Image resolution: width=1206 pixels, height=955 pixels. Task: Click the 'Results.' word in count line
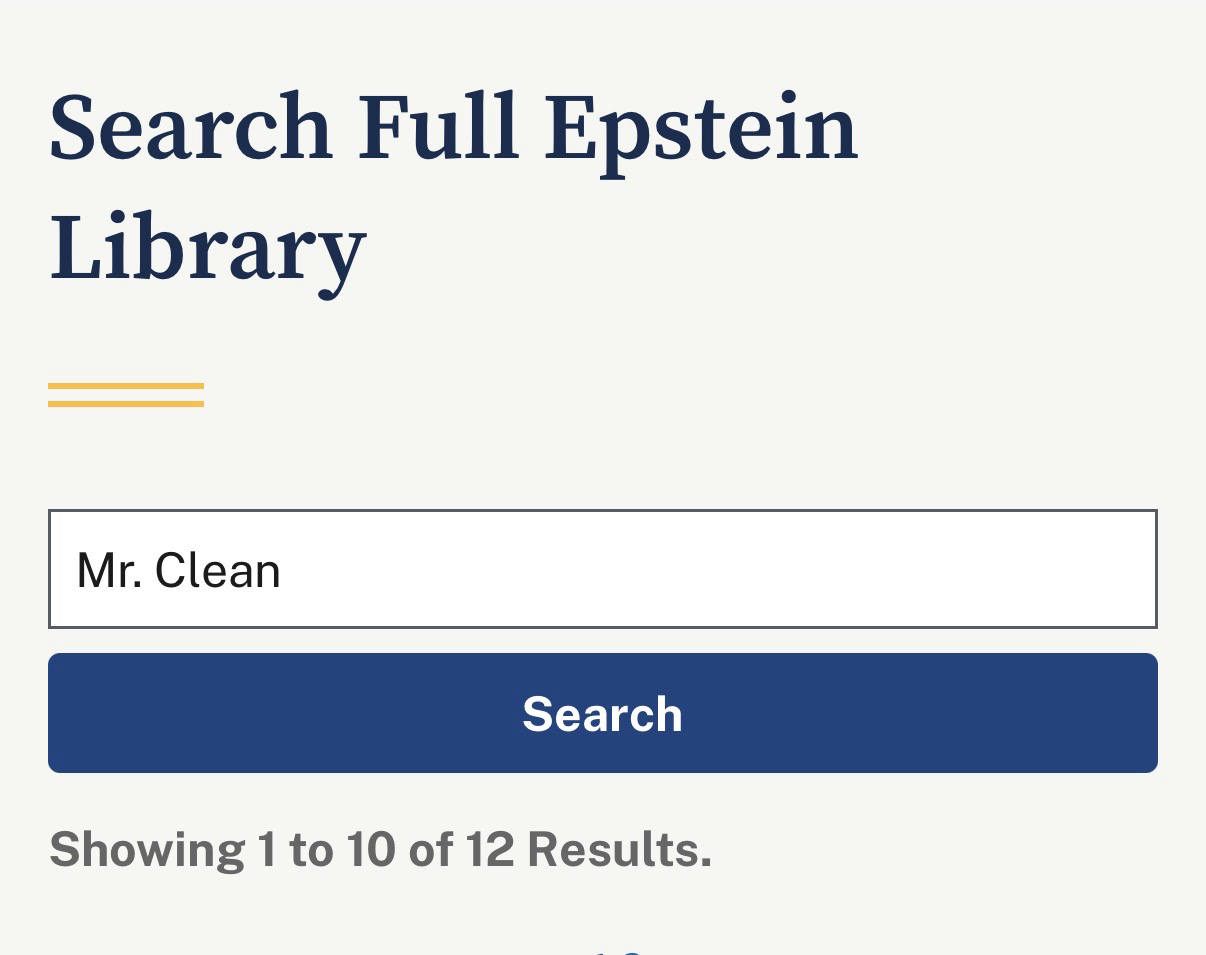click(619, 849)
